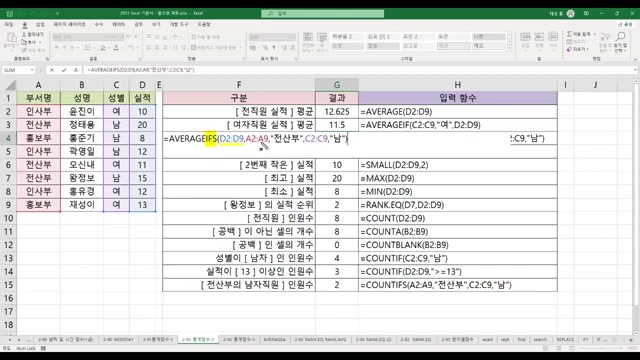Screen dimensions: 640x360
Task: Click the Borders icon in font group
Action: click(87, 48)
